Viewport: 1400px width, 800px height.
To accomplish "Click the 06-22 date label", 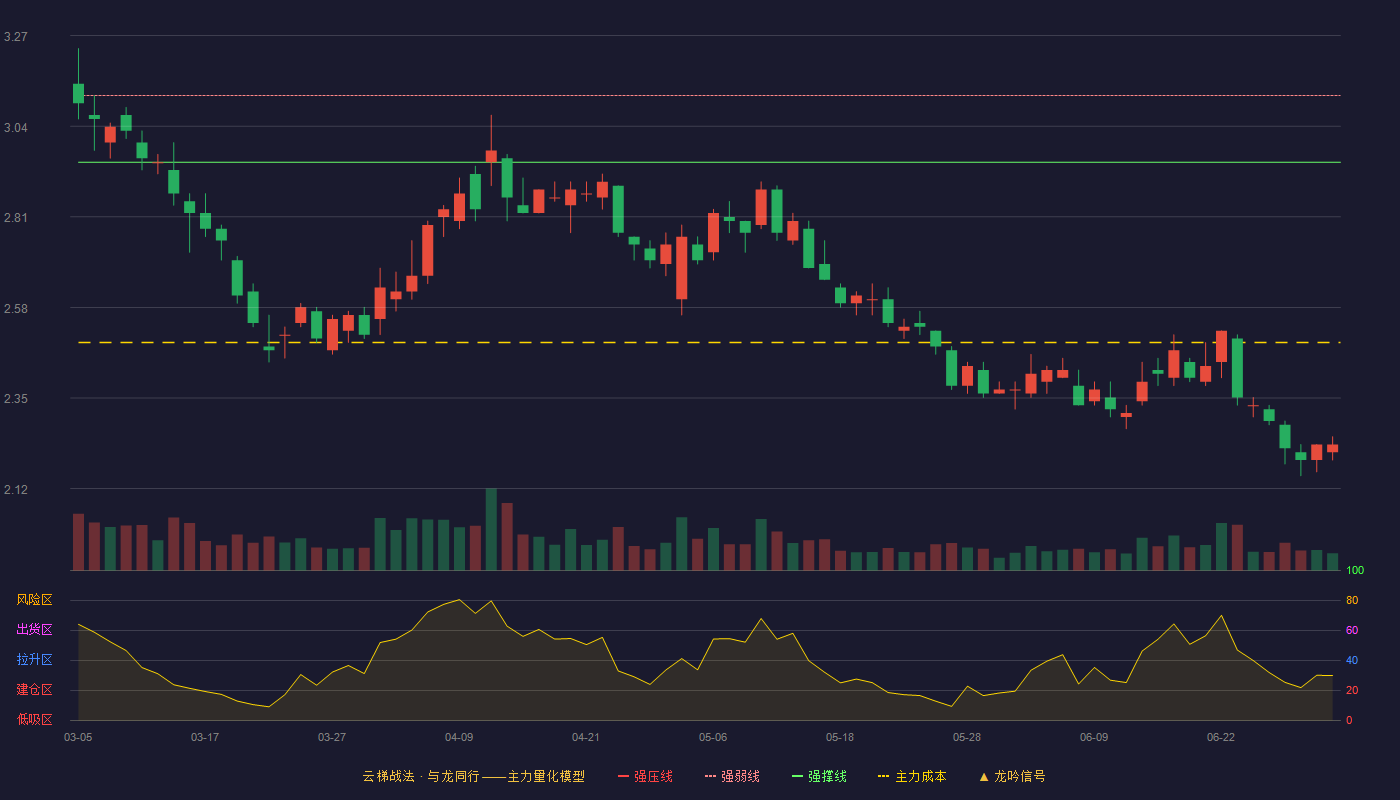I will (x=1221, y=737).
